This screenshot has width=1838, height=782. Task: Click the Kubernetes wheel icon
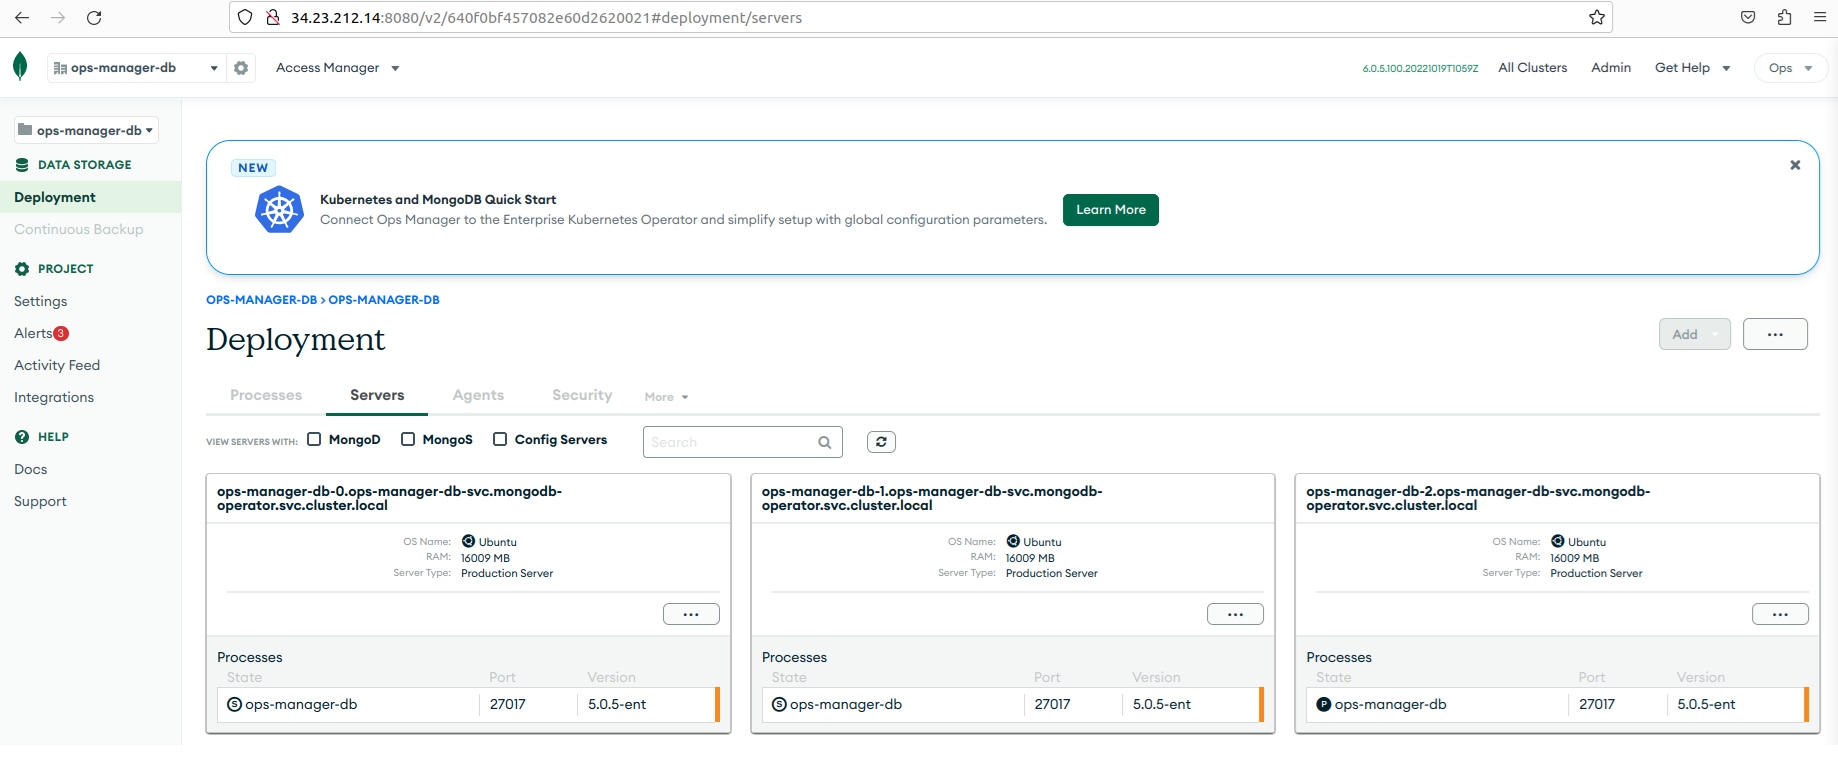(280, 210)
